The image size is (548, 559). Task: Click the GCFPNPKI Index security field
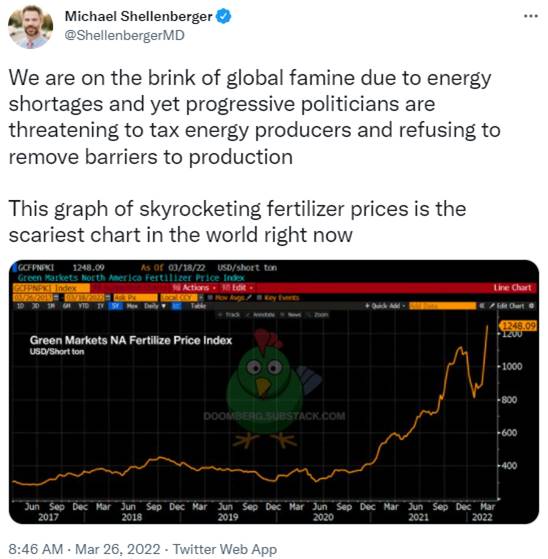[x=51, y=288]
